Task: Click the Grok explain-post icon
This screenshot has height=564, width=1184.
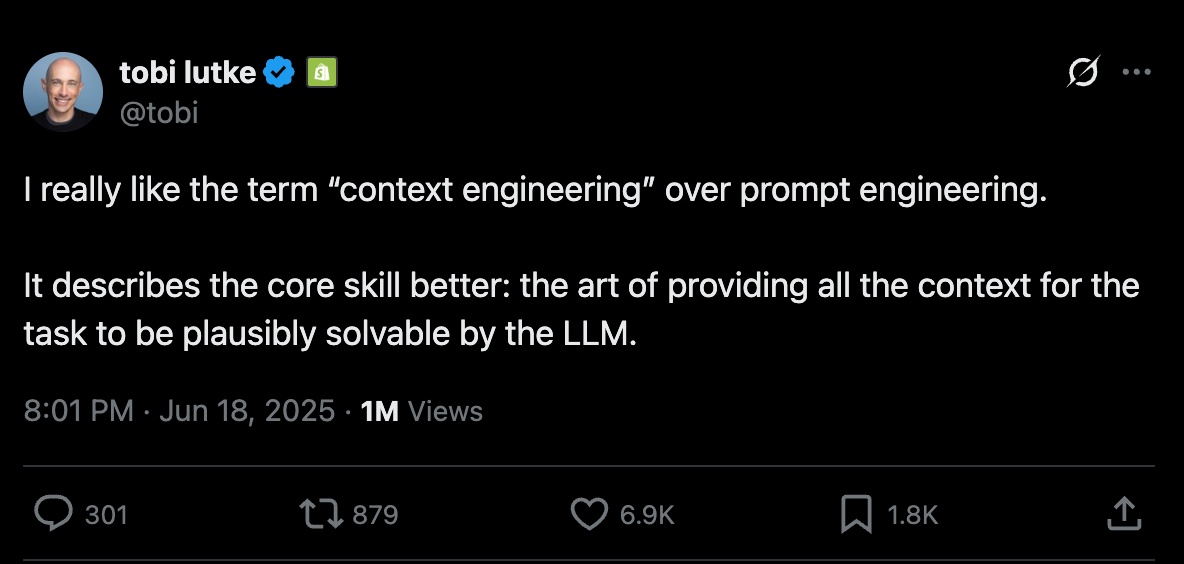Action: pos(1084,72)
